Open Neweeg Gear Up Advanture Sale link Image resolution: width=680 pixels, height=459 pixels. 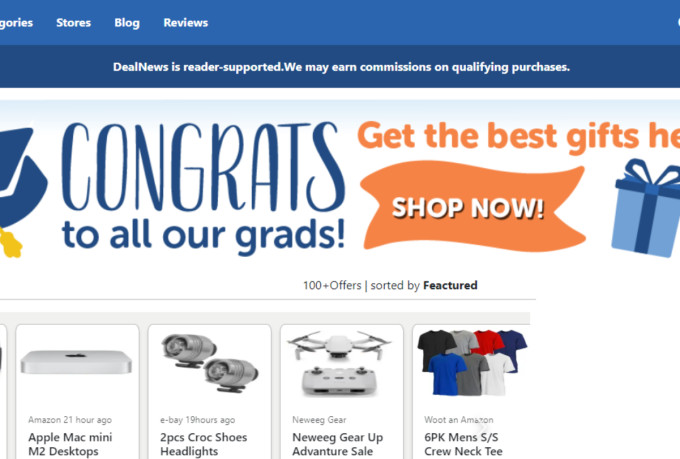[x=337, y=444]
